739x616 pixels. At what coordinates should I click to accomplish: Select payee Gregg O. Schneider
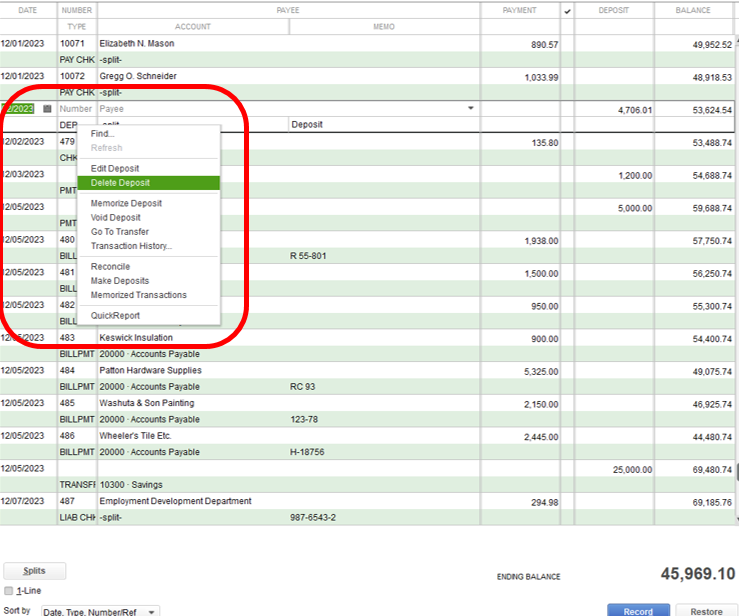point(138,76)
